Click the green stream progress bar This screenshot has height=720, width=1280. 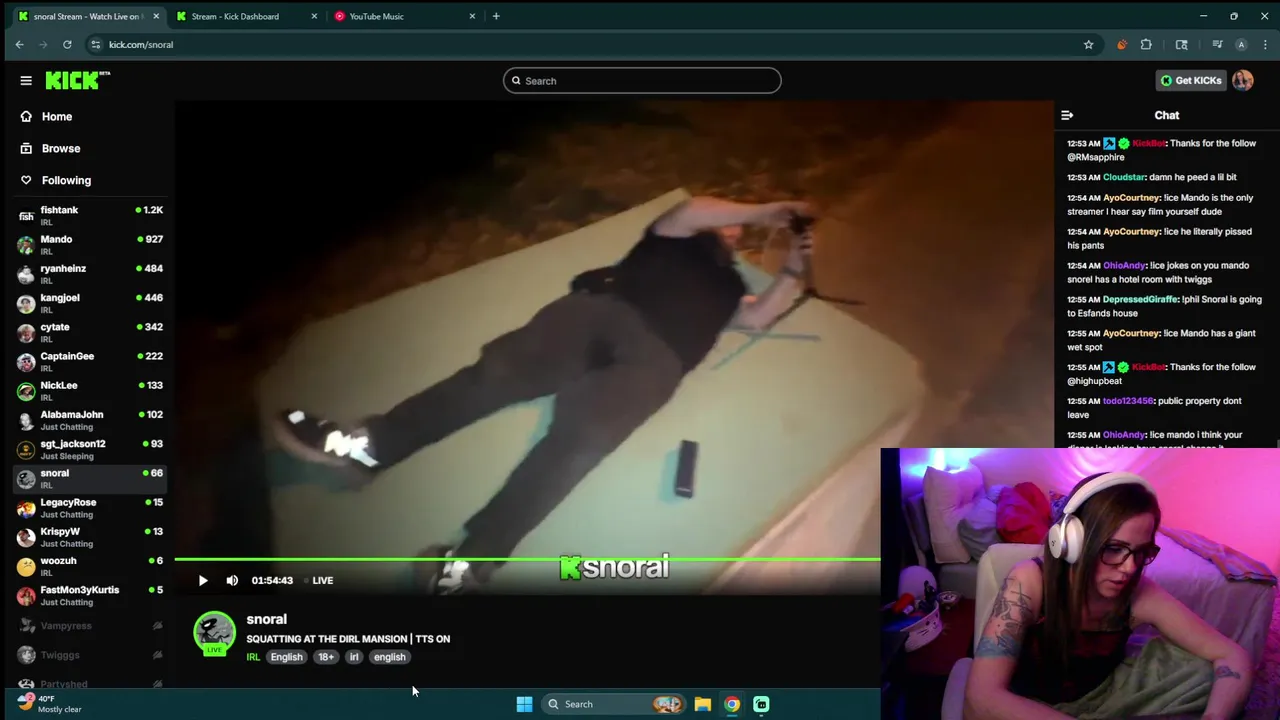[527, 559]
